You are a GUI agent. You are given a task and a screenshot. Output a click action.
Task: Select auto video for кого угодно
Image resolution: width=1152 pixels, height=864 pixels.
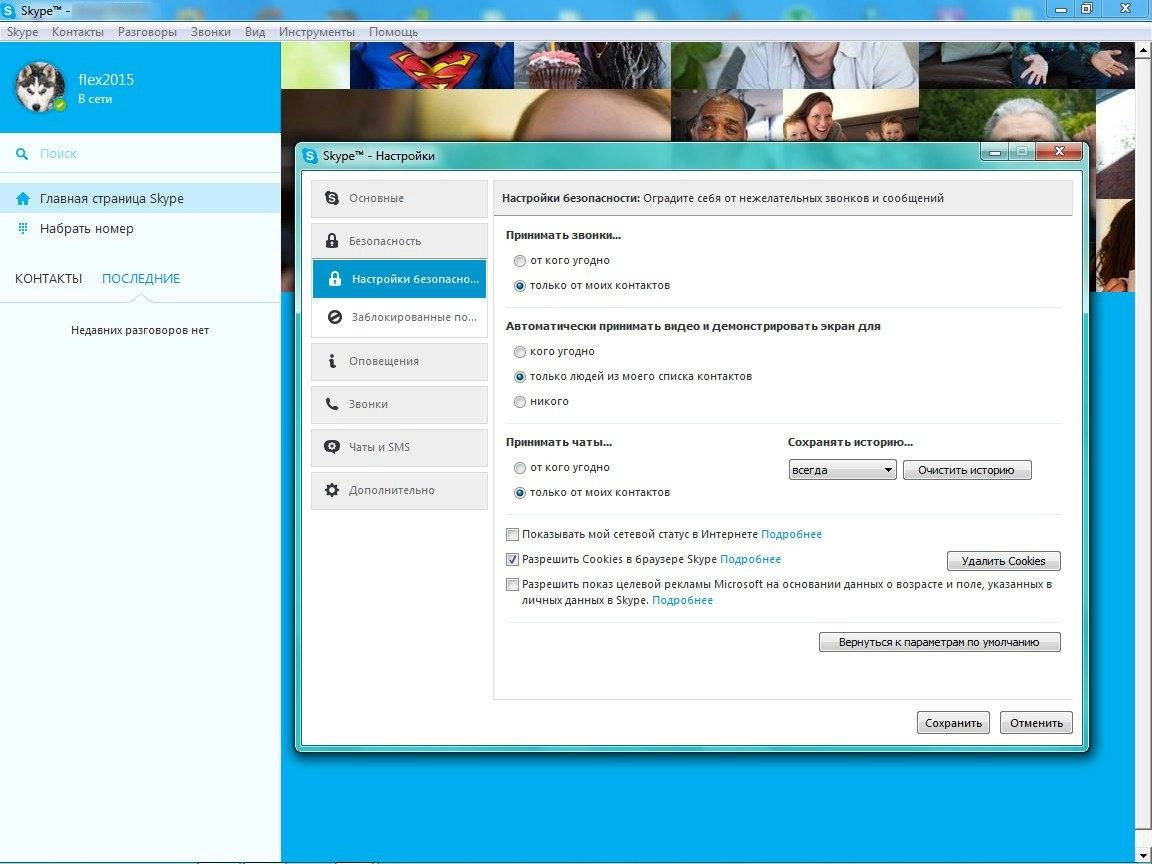coord(520,352)
